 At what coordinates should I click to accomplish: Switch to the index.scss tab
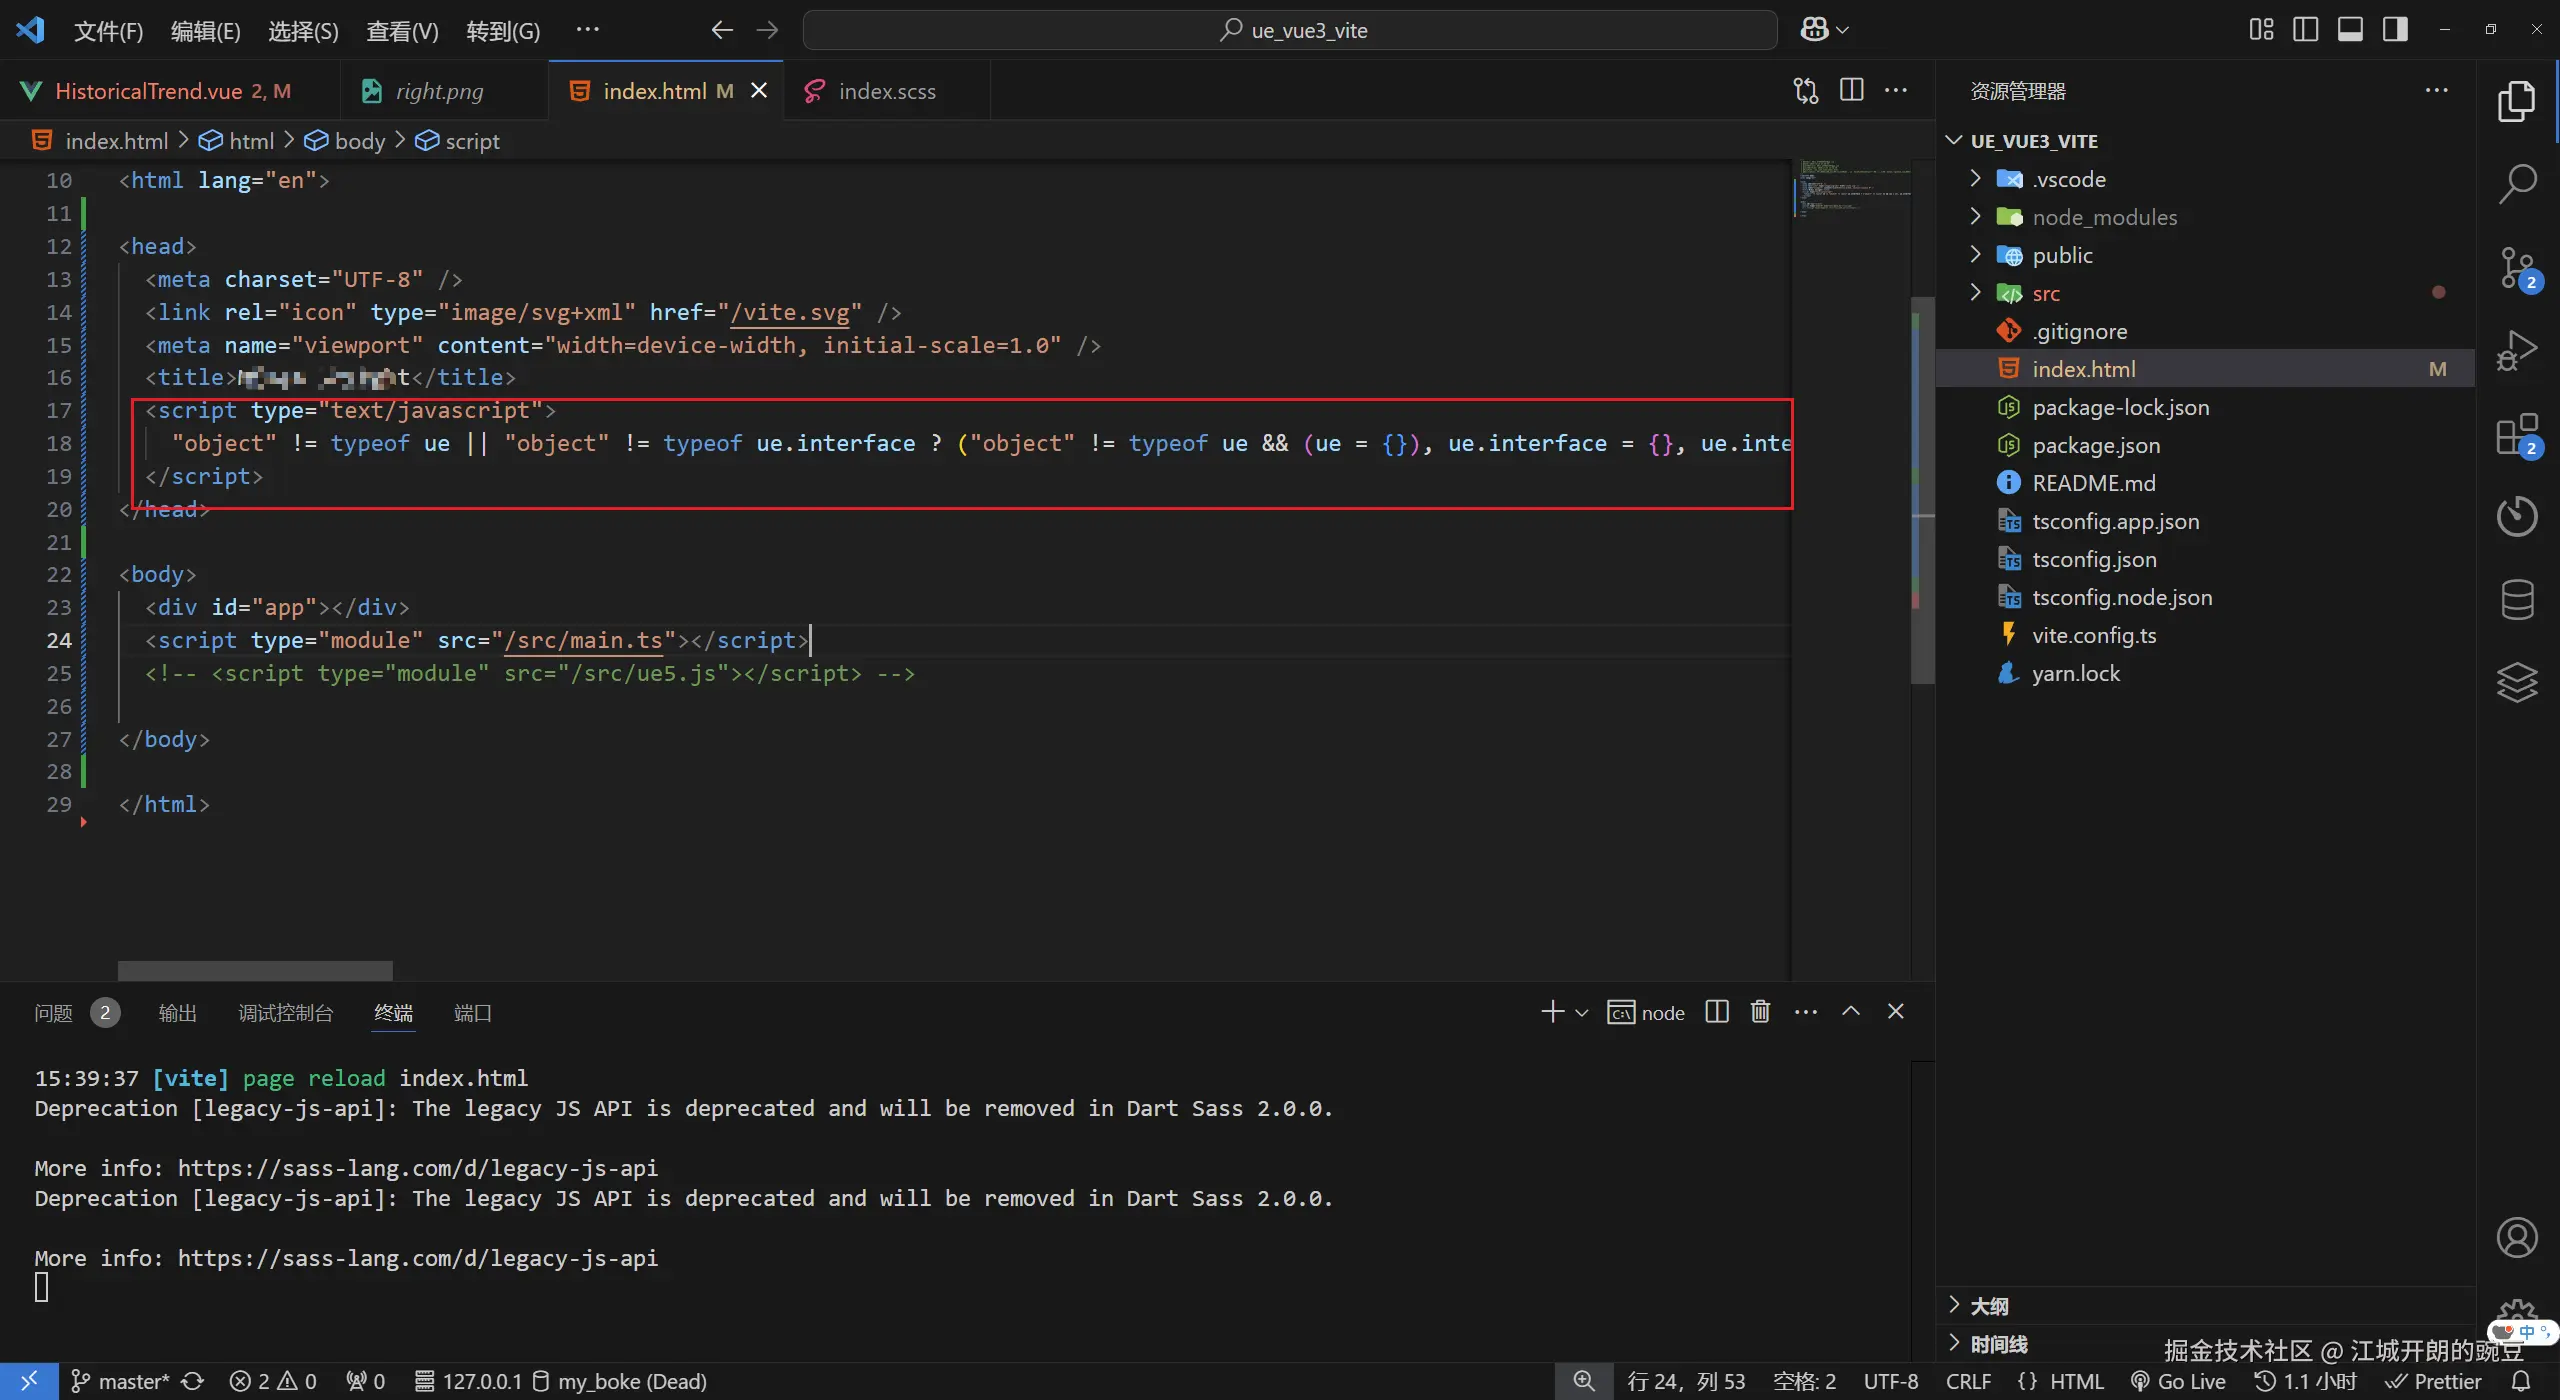click(x=886, y=91)
